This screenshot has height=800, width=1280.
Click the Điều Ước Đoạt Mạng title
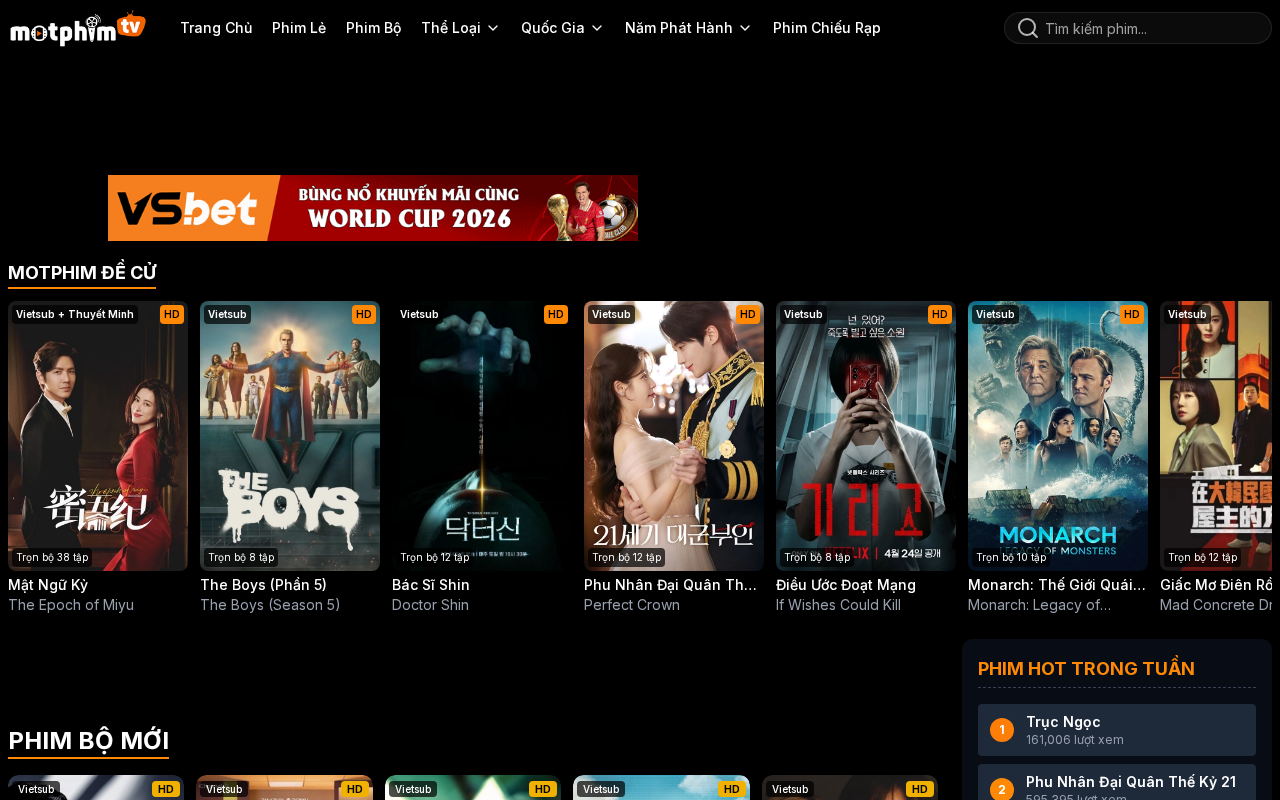click(x=846, y=585)
